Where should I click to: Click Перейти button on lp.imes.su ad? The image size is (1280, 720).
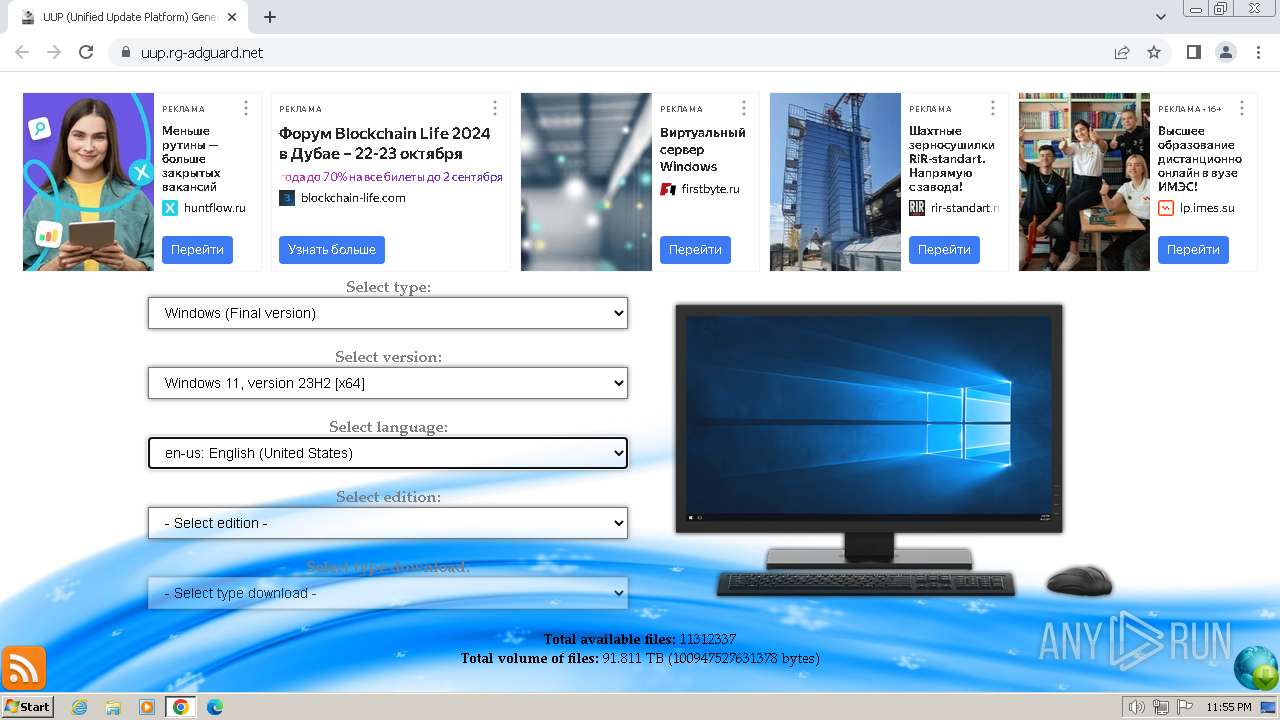pyautogui.click(x=1193, y=250)
